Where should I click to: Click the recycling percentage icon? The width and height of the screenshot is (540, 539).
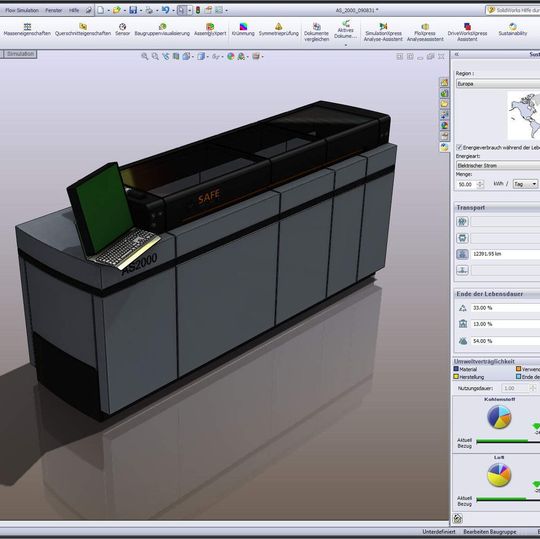coord(463,308)
